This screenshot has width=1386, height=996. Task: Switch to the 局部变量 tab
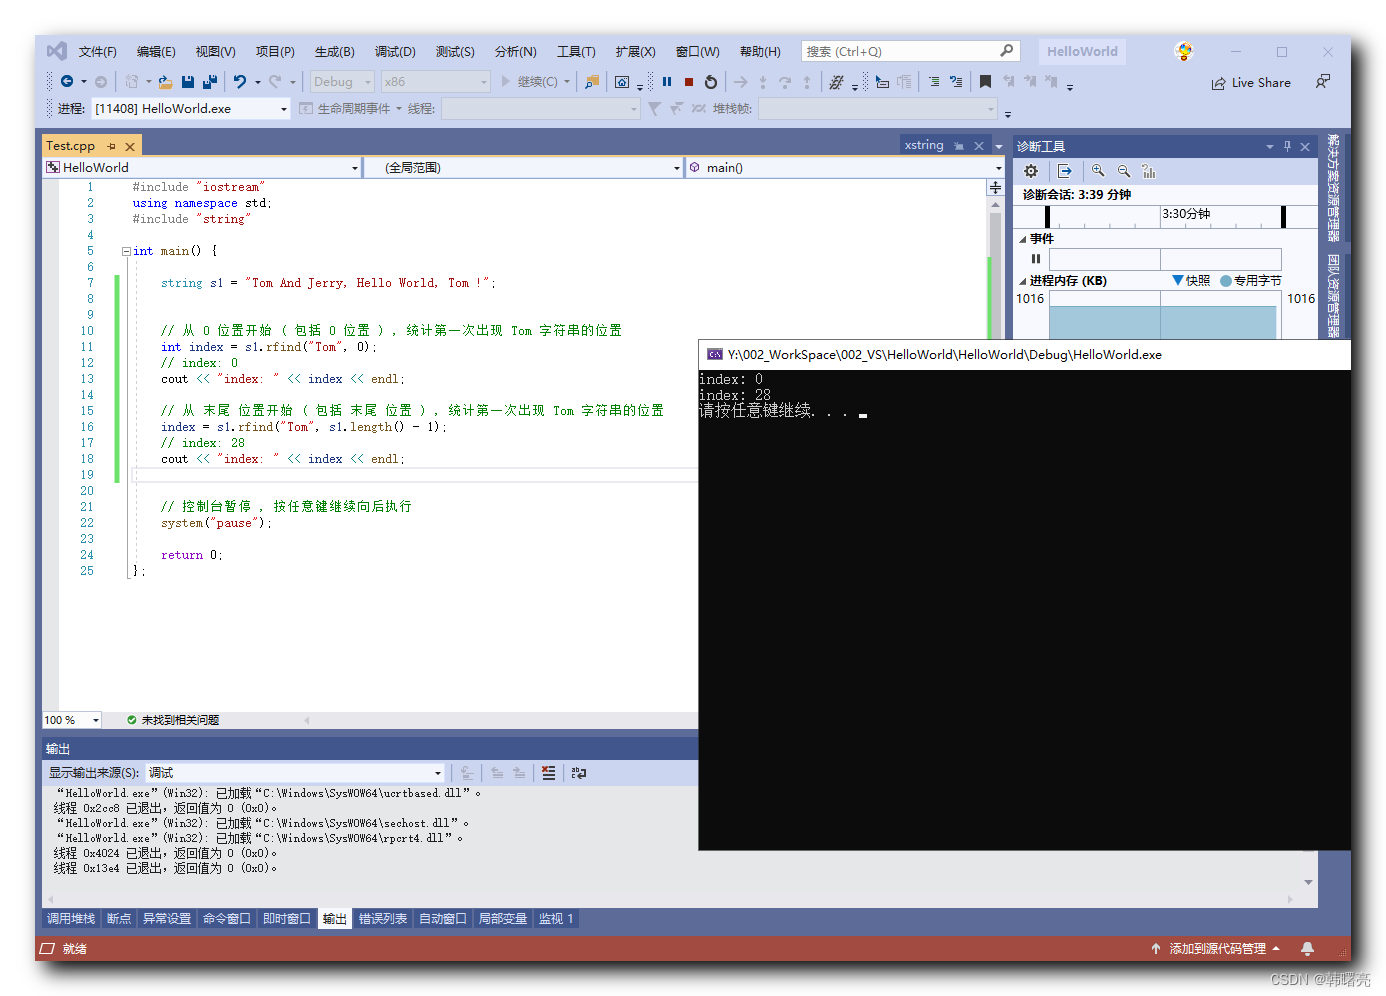pos(503,919)
